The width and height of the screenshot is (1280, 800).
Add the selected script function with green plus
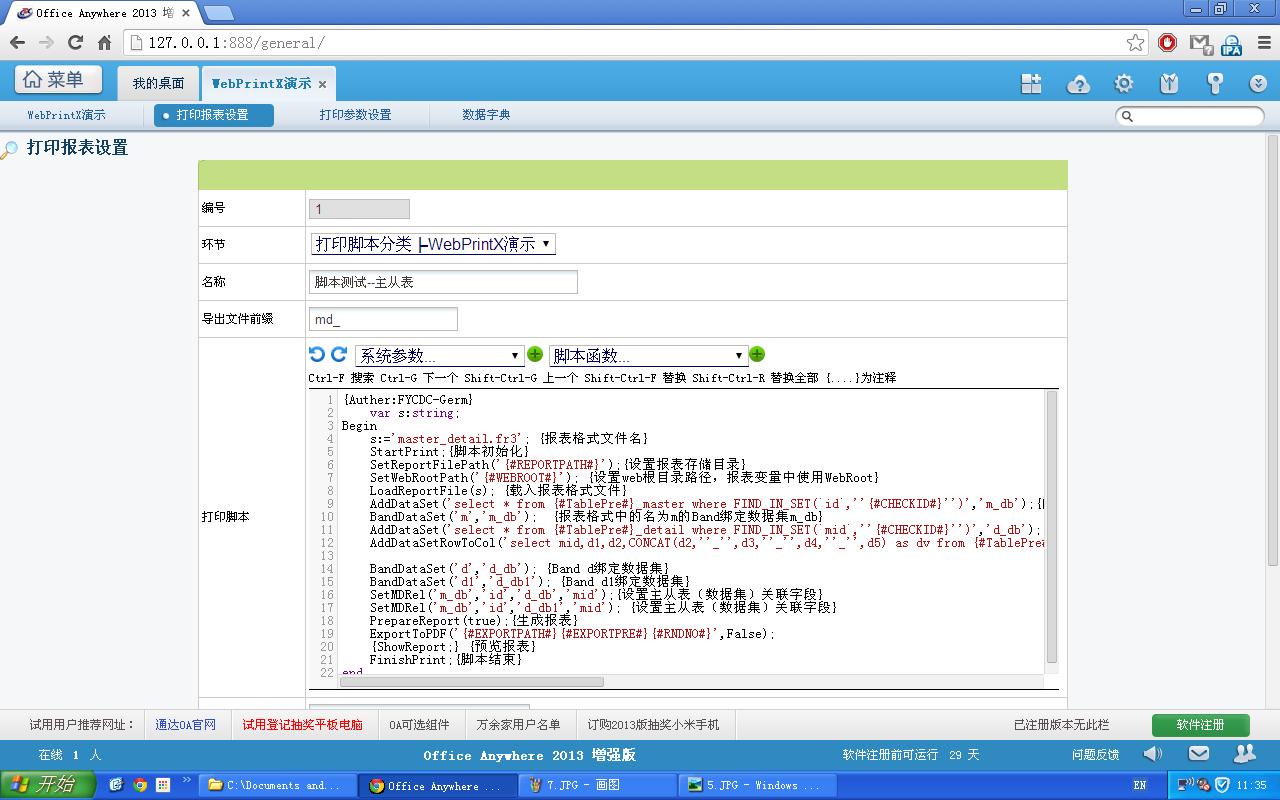(x=757, y=354)
